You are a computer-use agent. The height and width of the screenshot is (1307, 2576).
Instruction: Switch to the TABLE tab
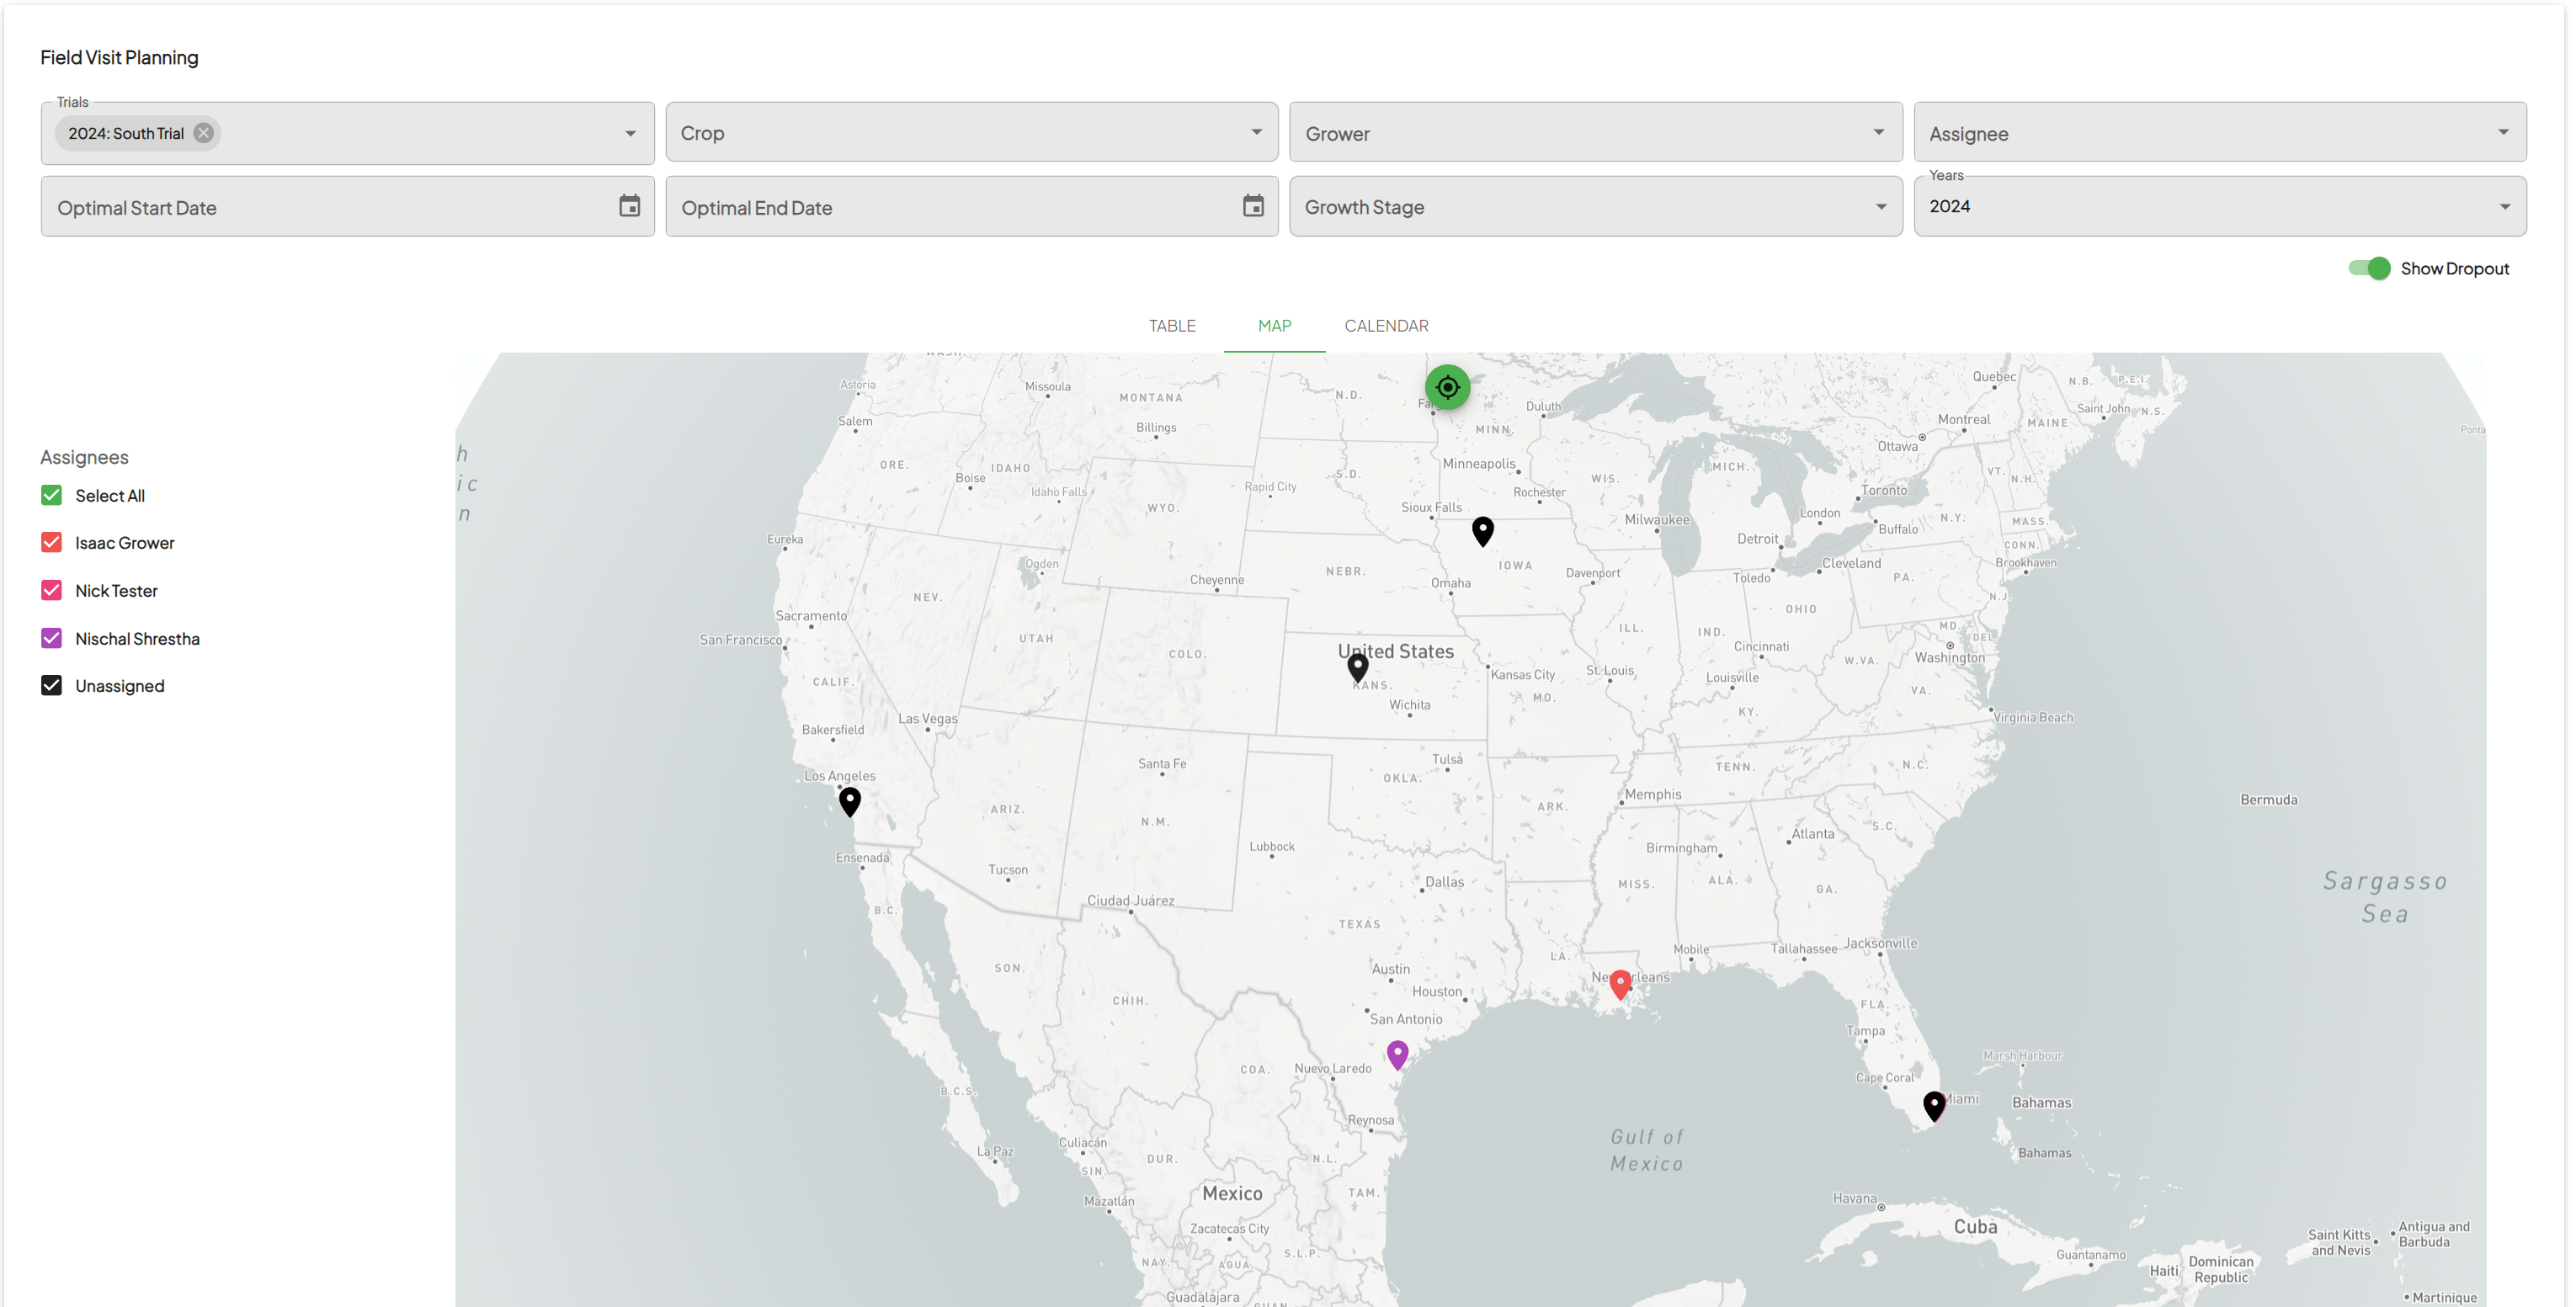tap(1171, 326)
